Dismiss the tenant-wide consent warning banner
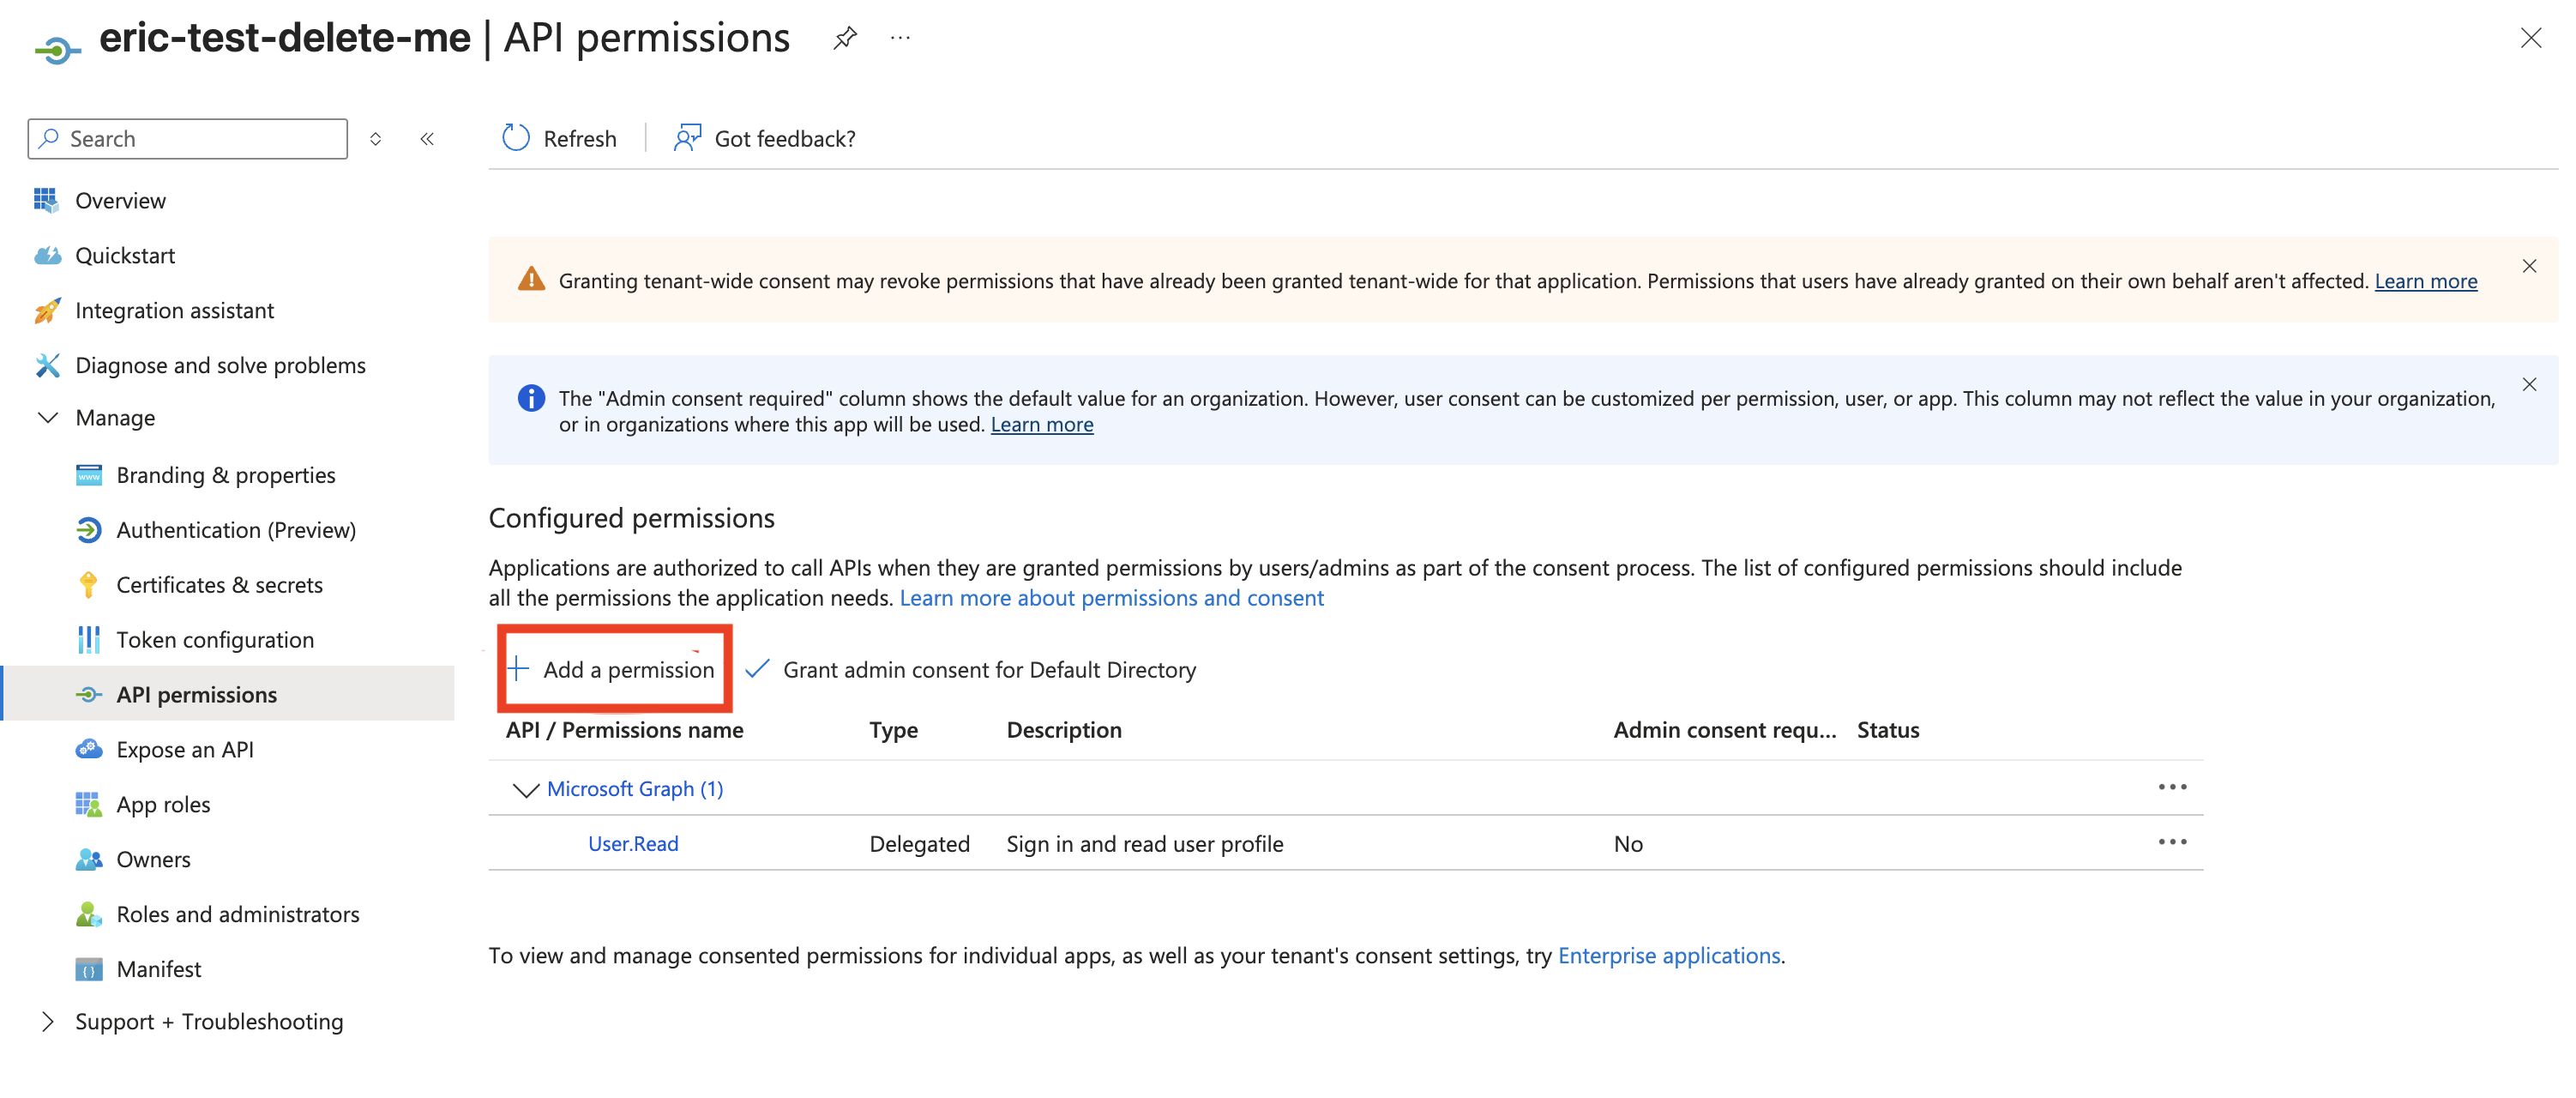 (2530, 266)
